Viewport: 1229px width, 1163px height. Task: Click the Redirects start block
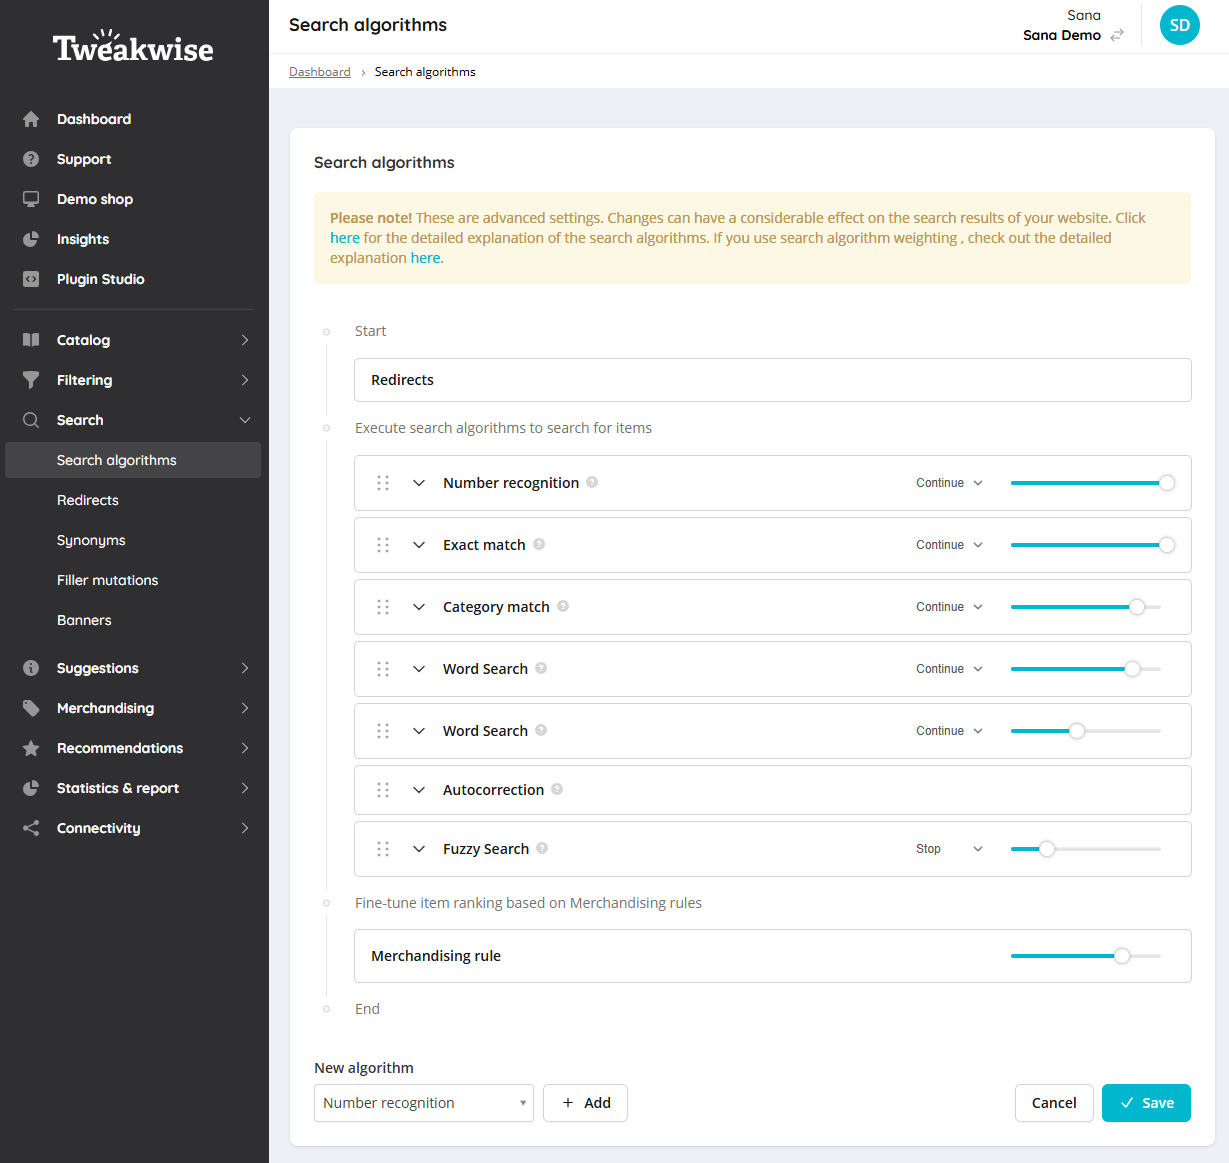click(x=773, y=380)
